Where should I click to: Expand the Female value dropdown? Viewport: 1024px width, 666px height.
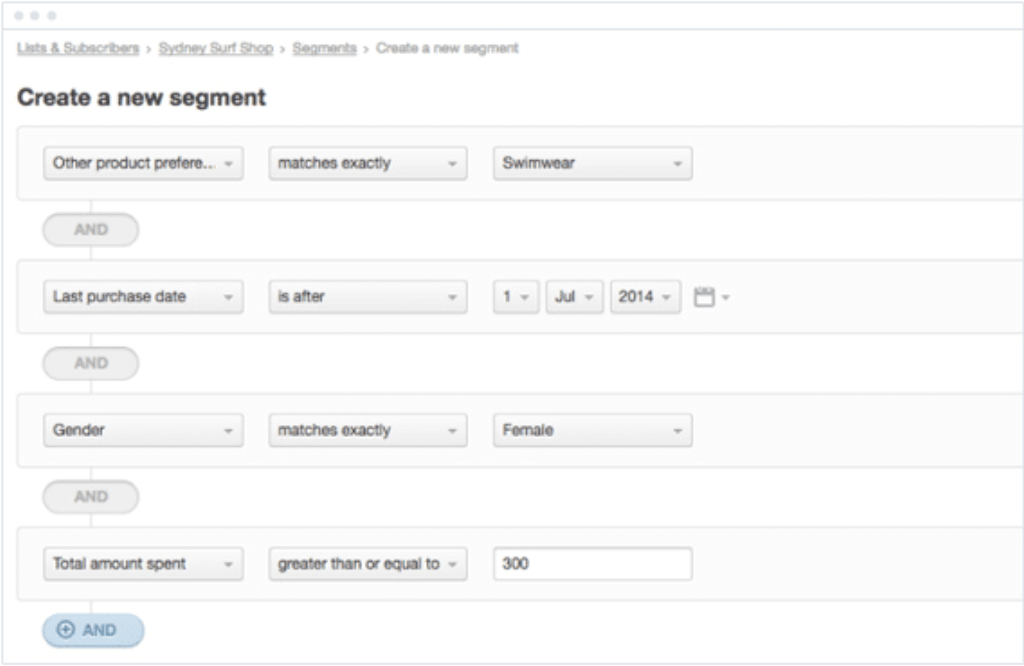[592, 430]
